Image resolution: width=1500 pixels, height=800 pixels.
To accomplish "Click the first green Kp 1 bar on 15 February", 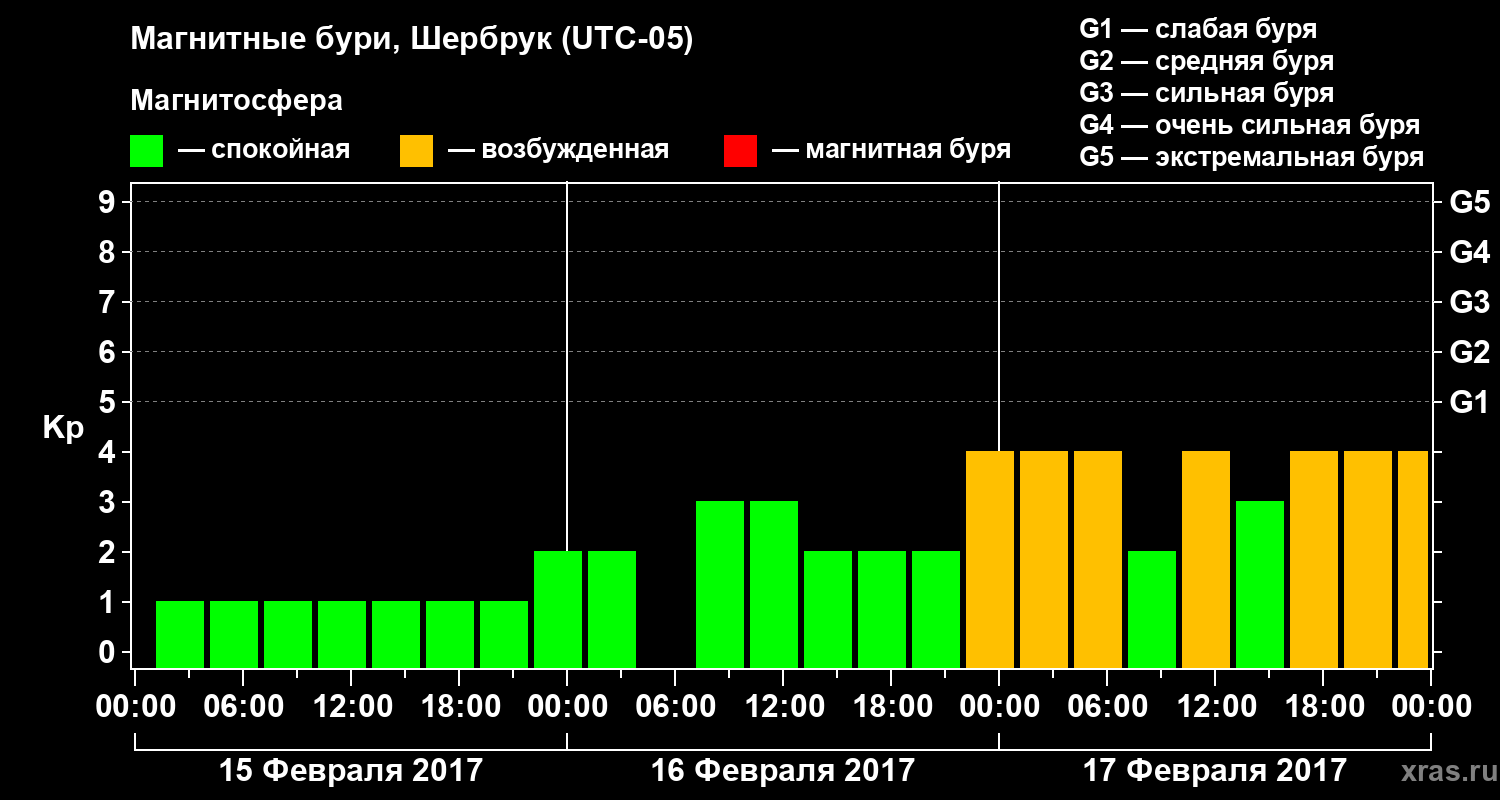I will (180, 634).
